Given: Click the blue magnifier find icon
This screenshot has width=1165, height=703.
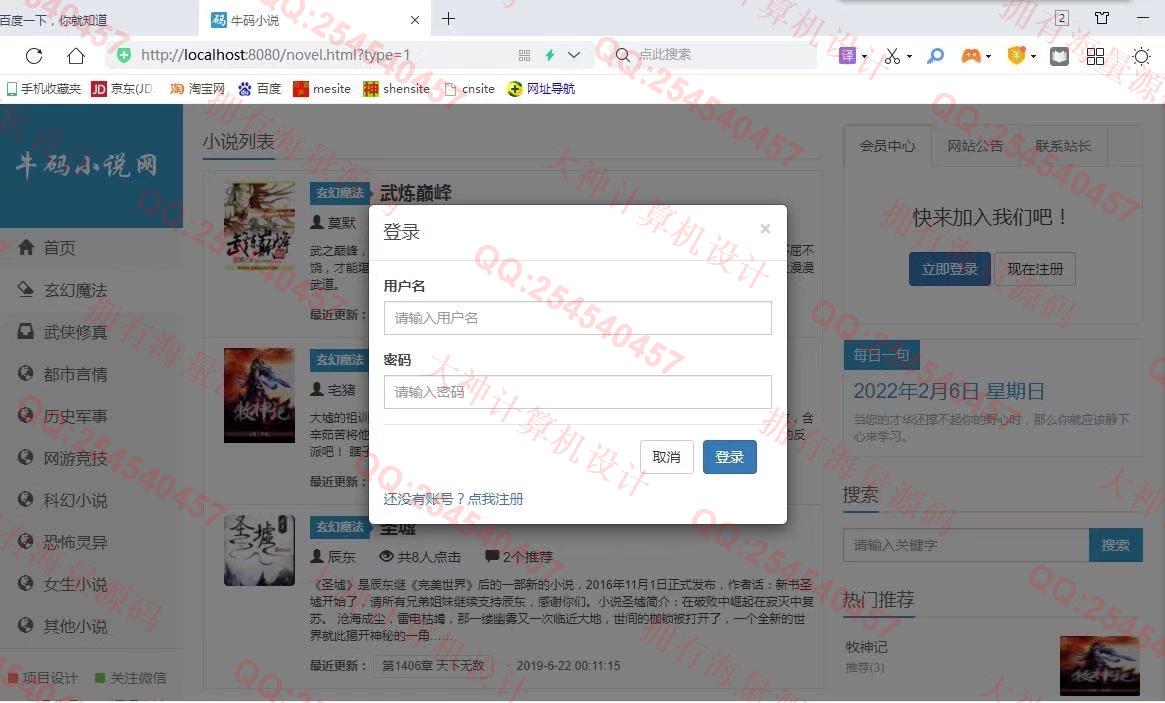Looking at the screenshot, I should coord(936,56).
